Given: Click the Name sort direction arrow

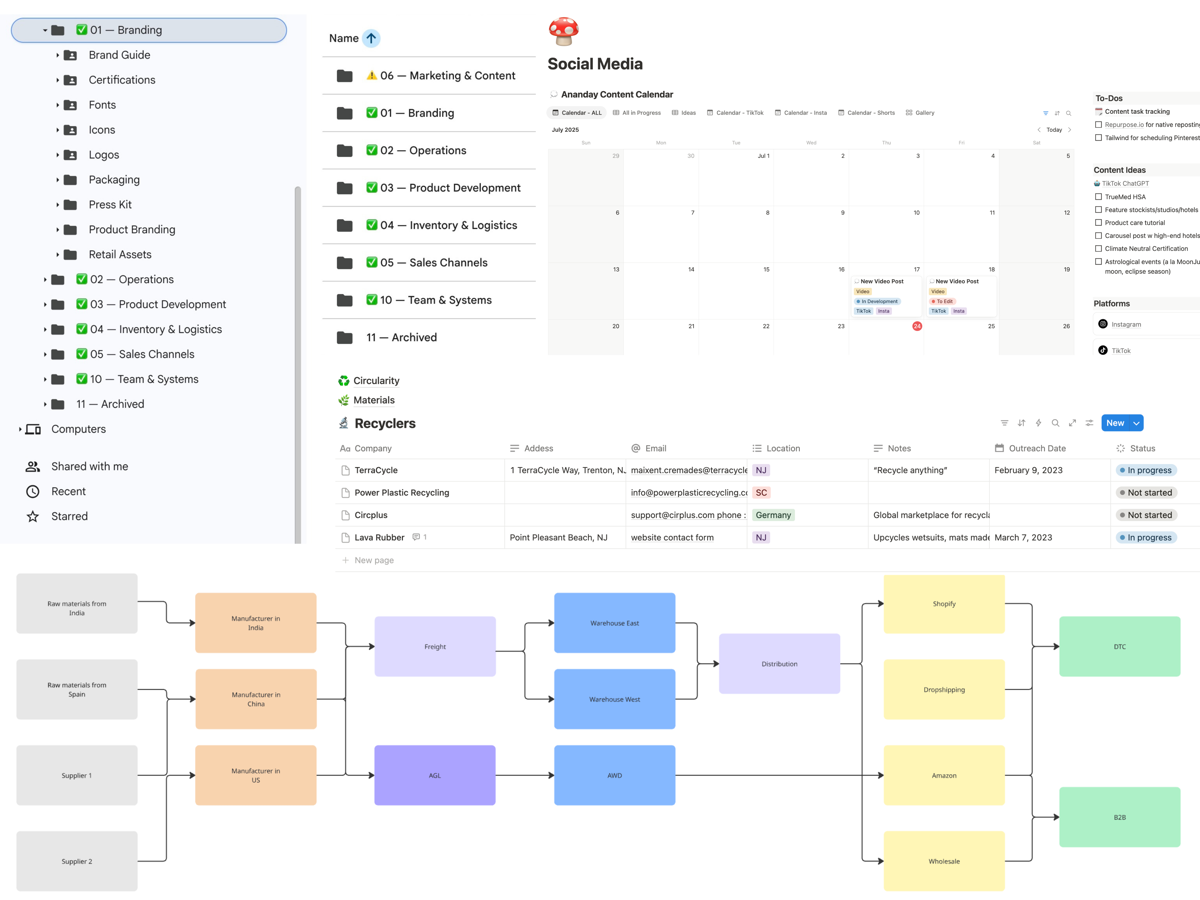Looking at the screenshot, I should (x=371, y=38).
